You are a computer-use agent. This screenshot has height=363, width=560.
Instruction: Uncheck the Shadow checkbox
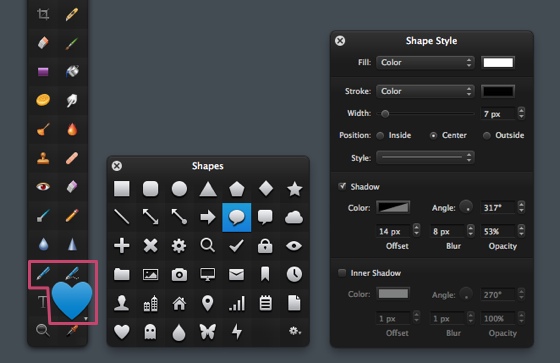342,186
